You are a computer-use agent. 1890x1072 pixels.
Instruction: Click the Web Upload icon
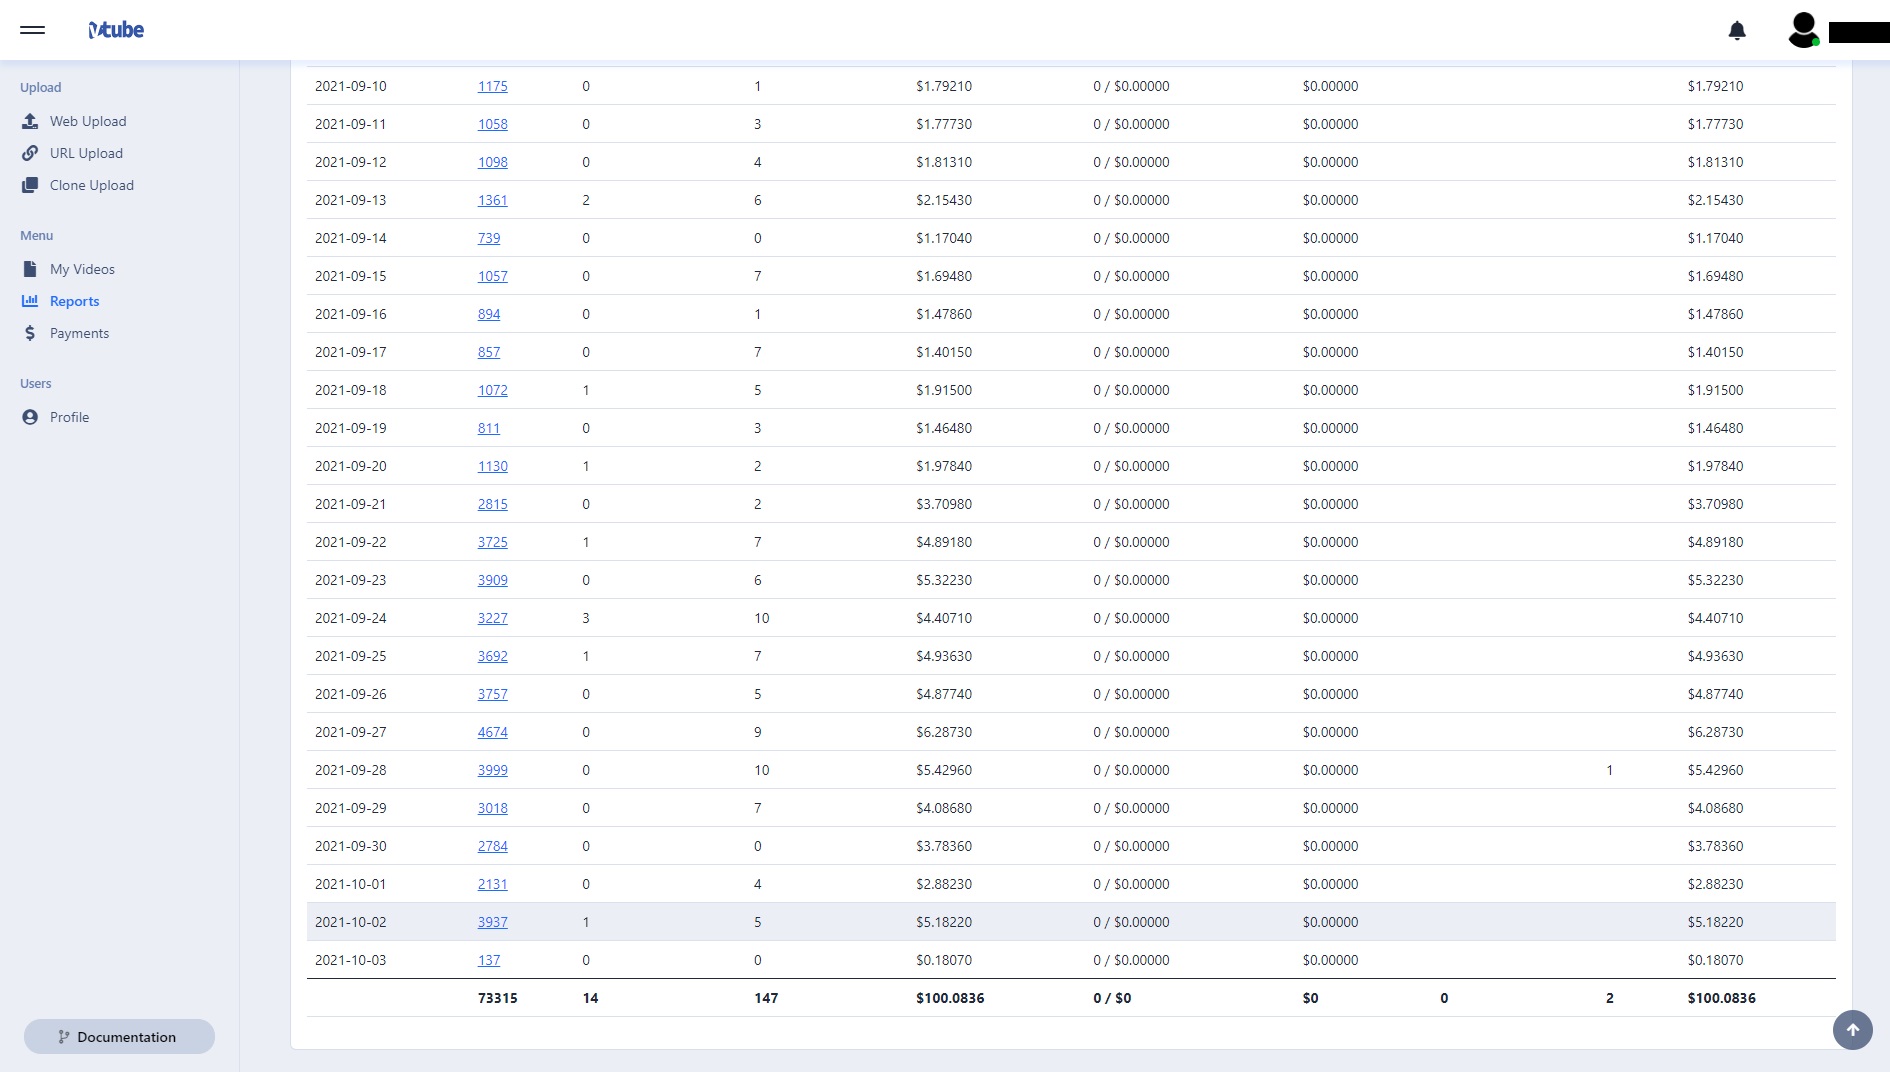pyautogui.click(x=30, y=121)
